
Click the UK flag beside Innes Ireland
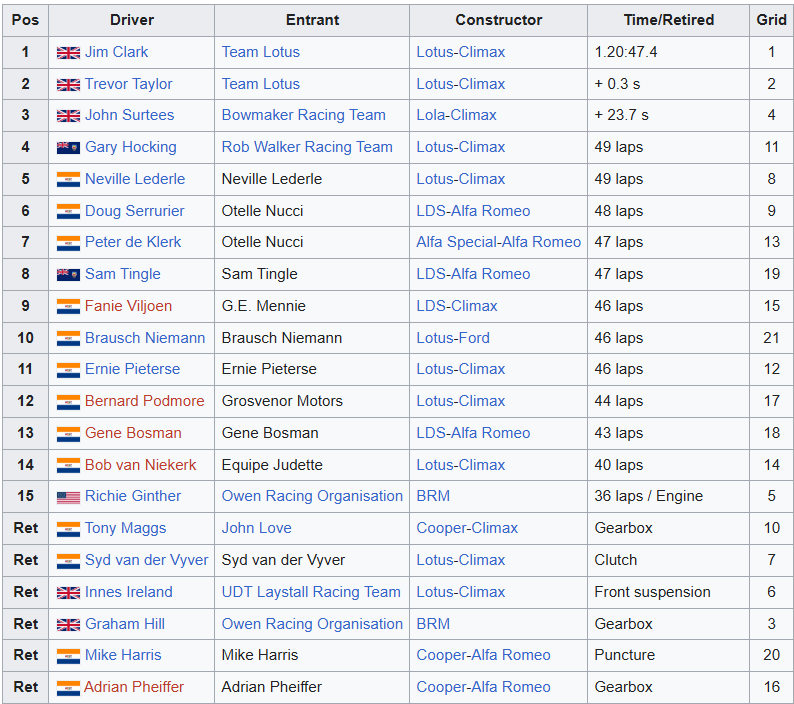[68, 593]
